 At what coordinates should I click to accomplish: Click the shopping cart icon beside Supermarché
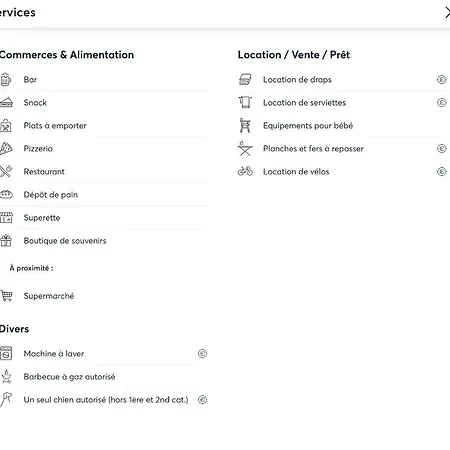click(6, 296)
